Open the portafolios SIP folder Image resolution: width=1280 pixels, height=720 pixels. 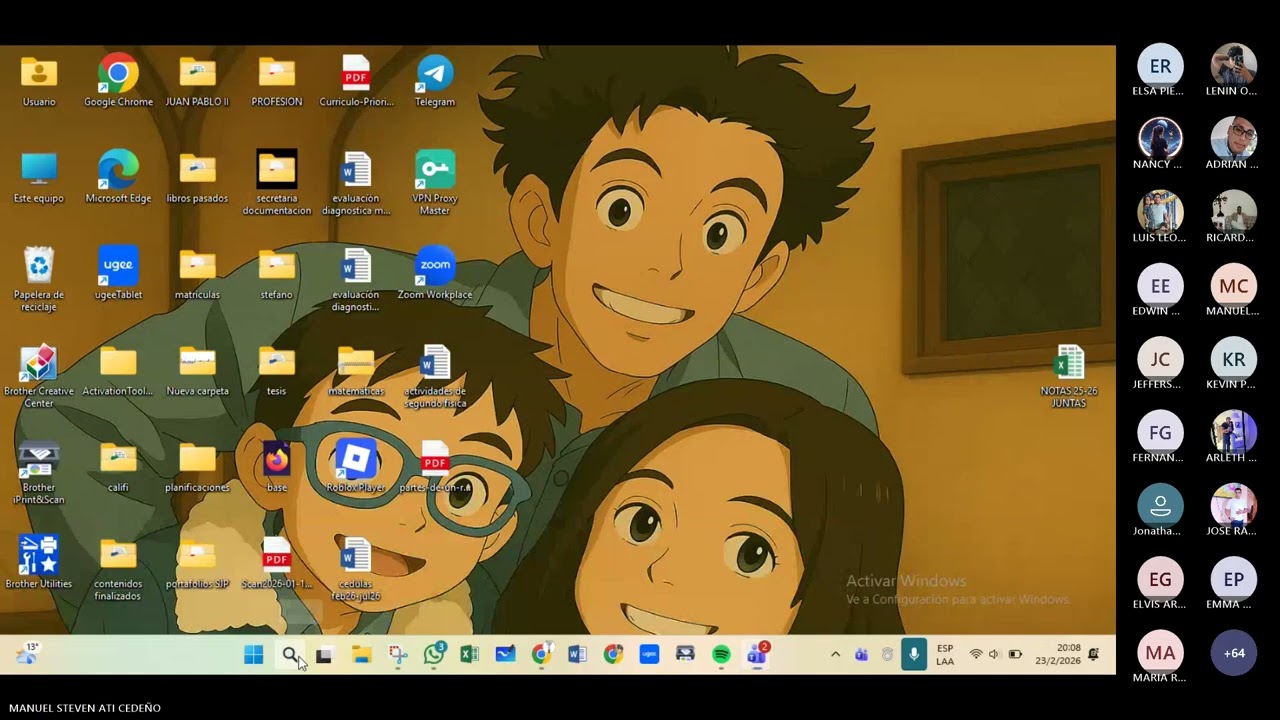[x=197, y=562]
